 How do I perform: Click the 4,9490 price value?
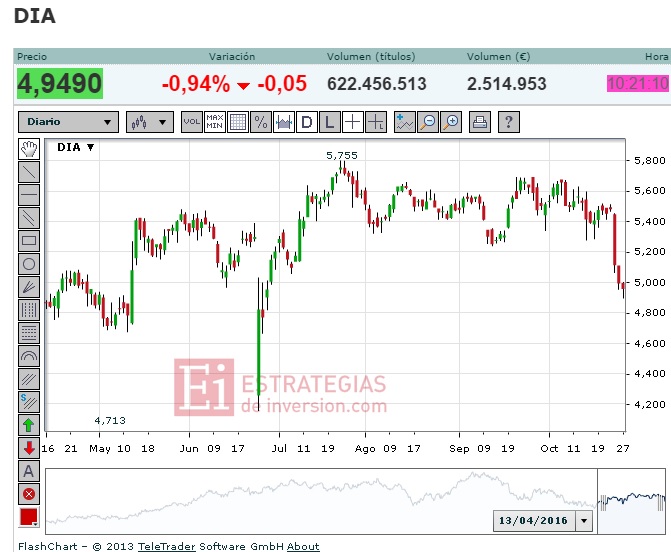pos(60,83)
